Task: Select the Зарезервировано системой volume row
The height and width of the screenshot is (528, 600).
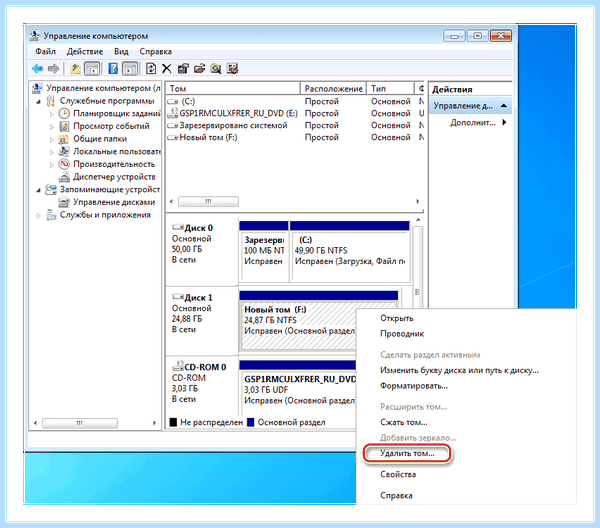Action: coord(295,125)
